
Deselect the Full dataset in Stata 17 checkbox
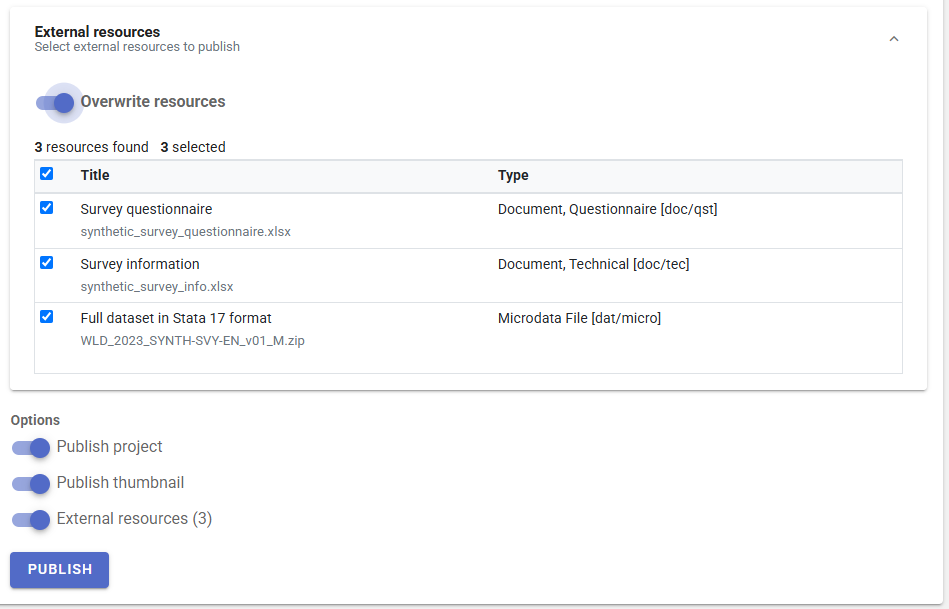47,317
